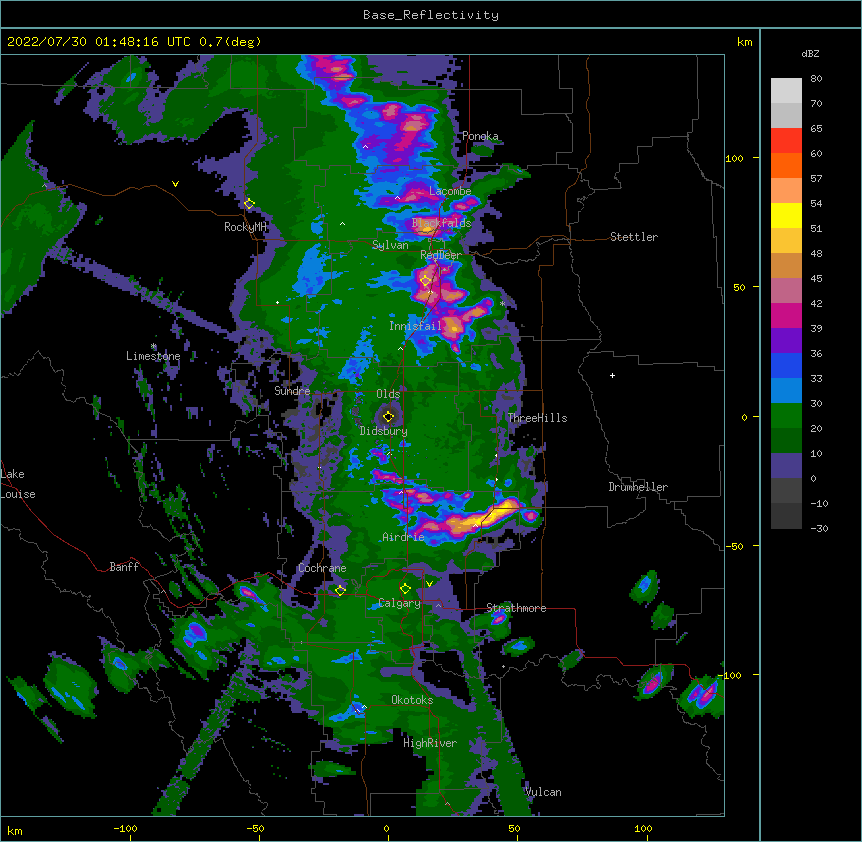Click the km unit label at bottom left
Image resolution: width=862 pixels, height=842 pixels.
click(15, 831)
